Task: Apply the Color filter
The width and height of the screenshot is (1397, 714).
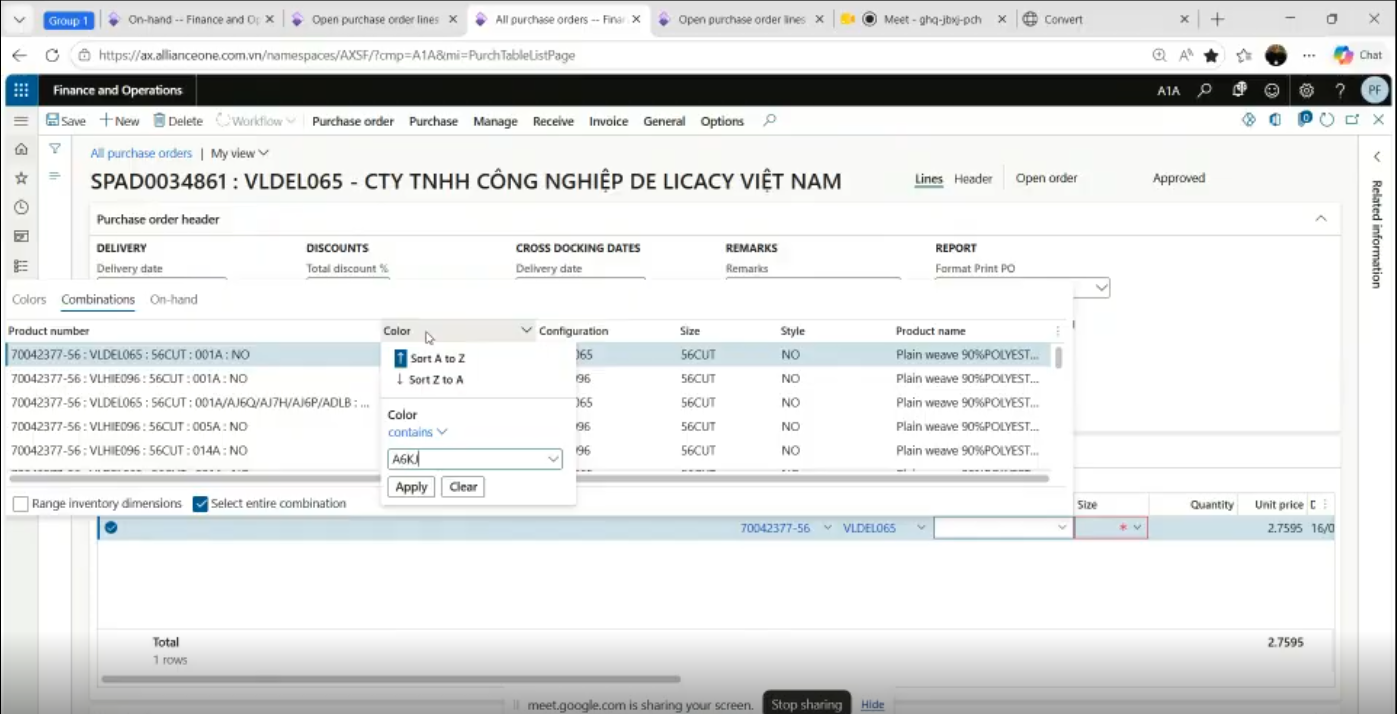Action: point(411,487)
